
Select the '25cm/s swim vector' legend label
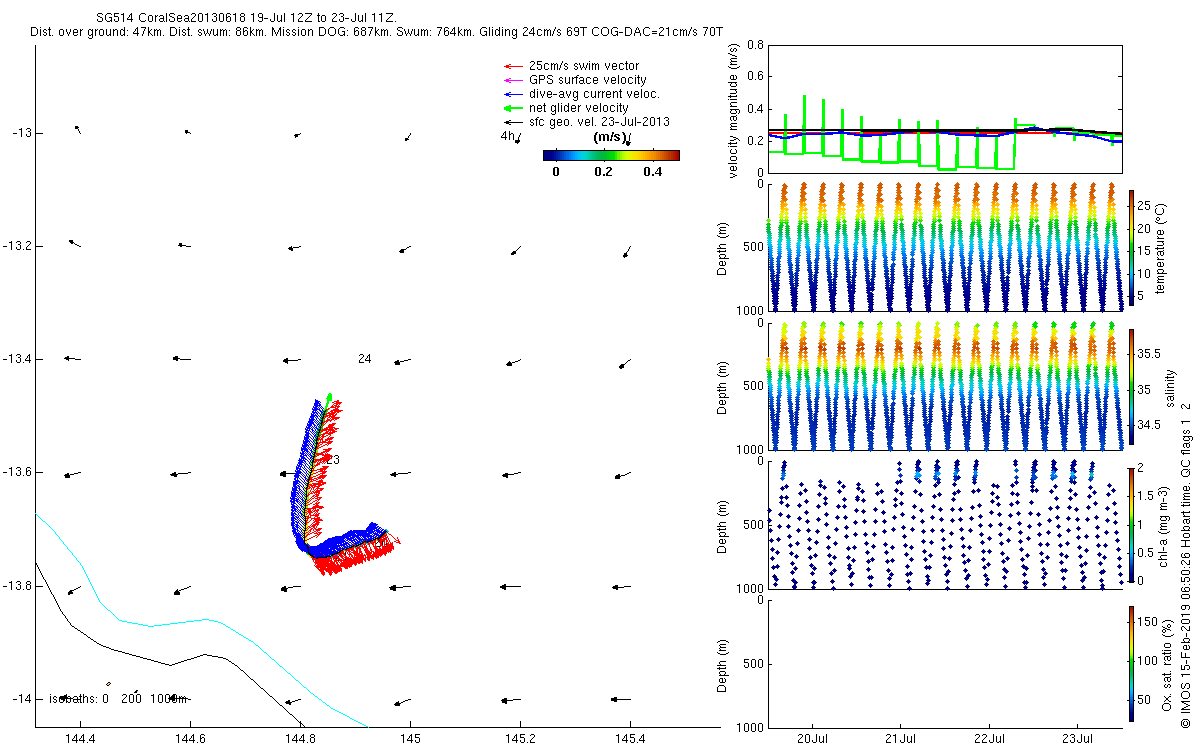click(x=583, y=66)
